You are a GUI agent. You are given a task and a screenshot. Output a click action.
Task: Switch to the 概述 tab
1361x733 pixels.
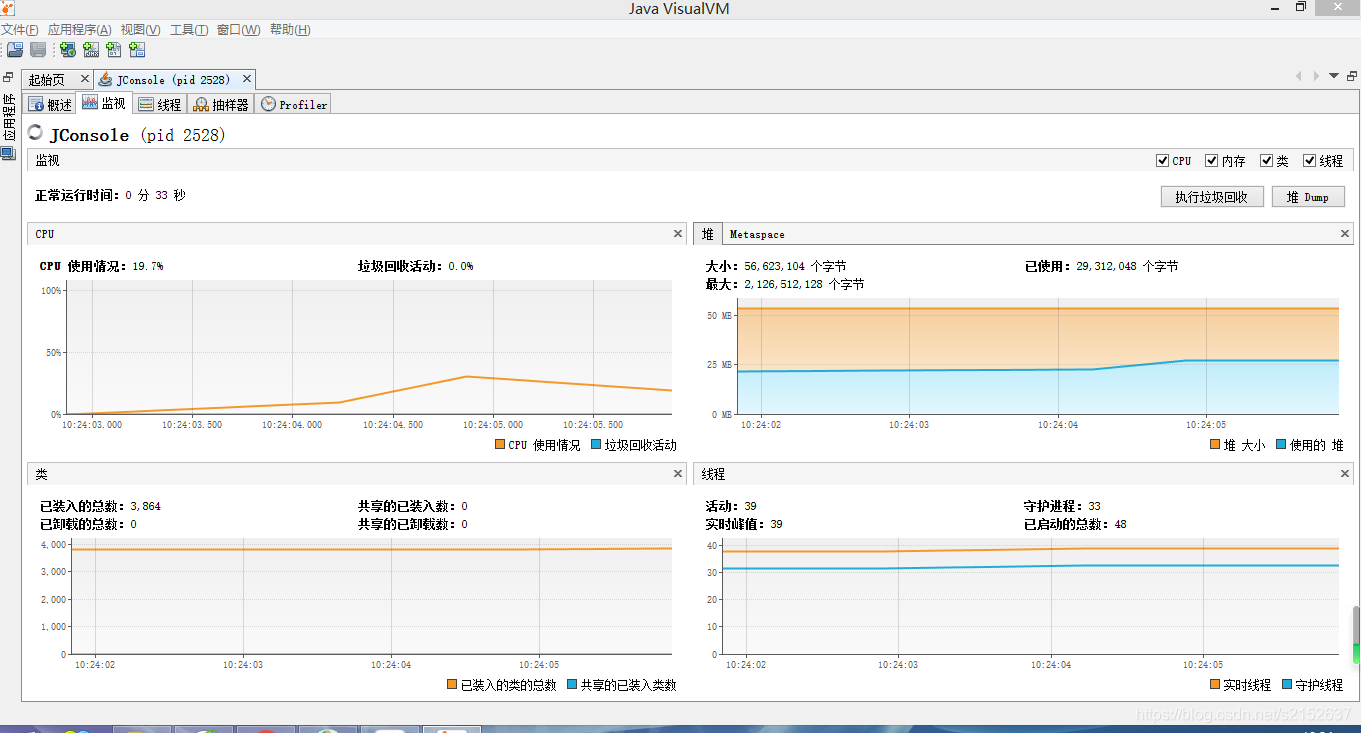click(50, 104)
